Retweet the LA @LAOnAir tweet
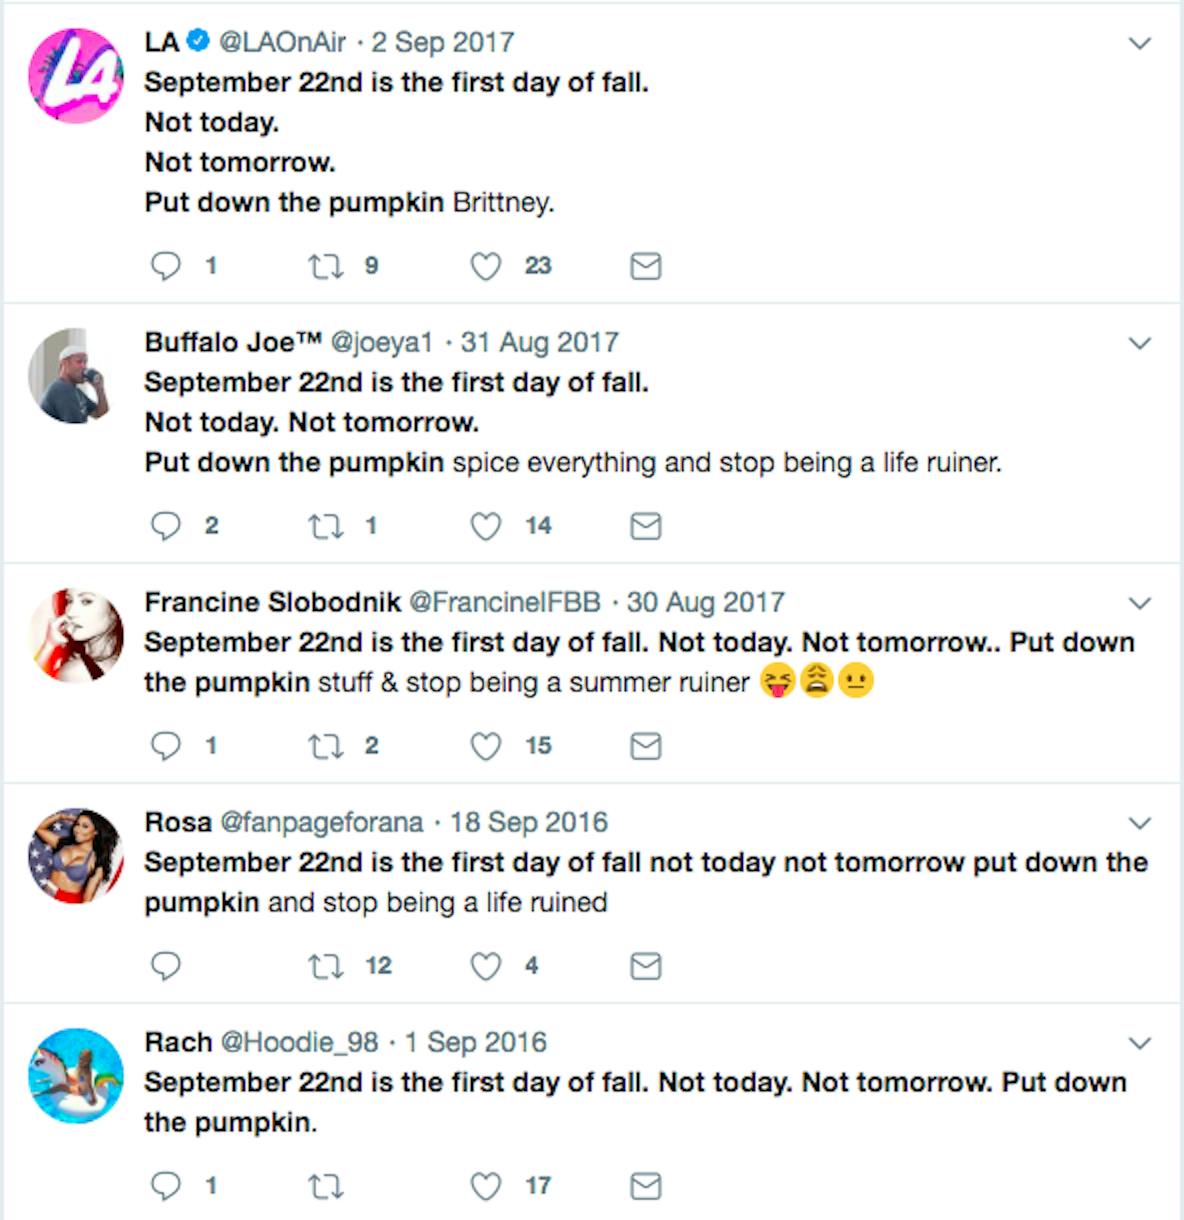 coord(325,266)
